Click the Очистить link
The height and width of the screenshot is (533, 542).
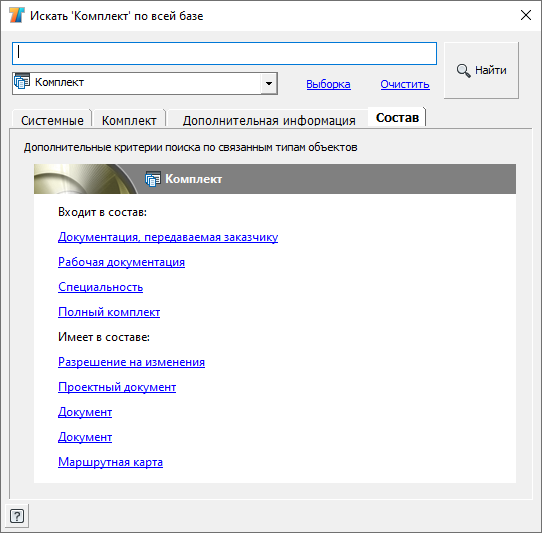(405, 84)
